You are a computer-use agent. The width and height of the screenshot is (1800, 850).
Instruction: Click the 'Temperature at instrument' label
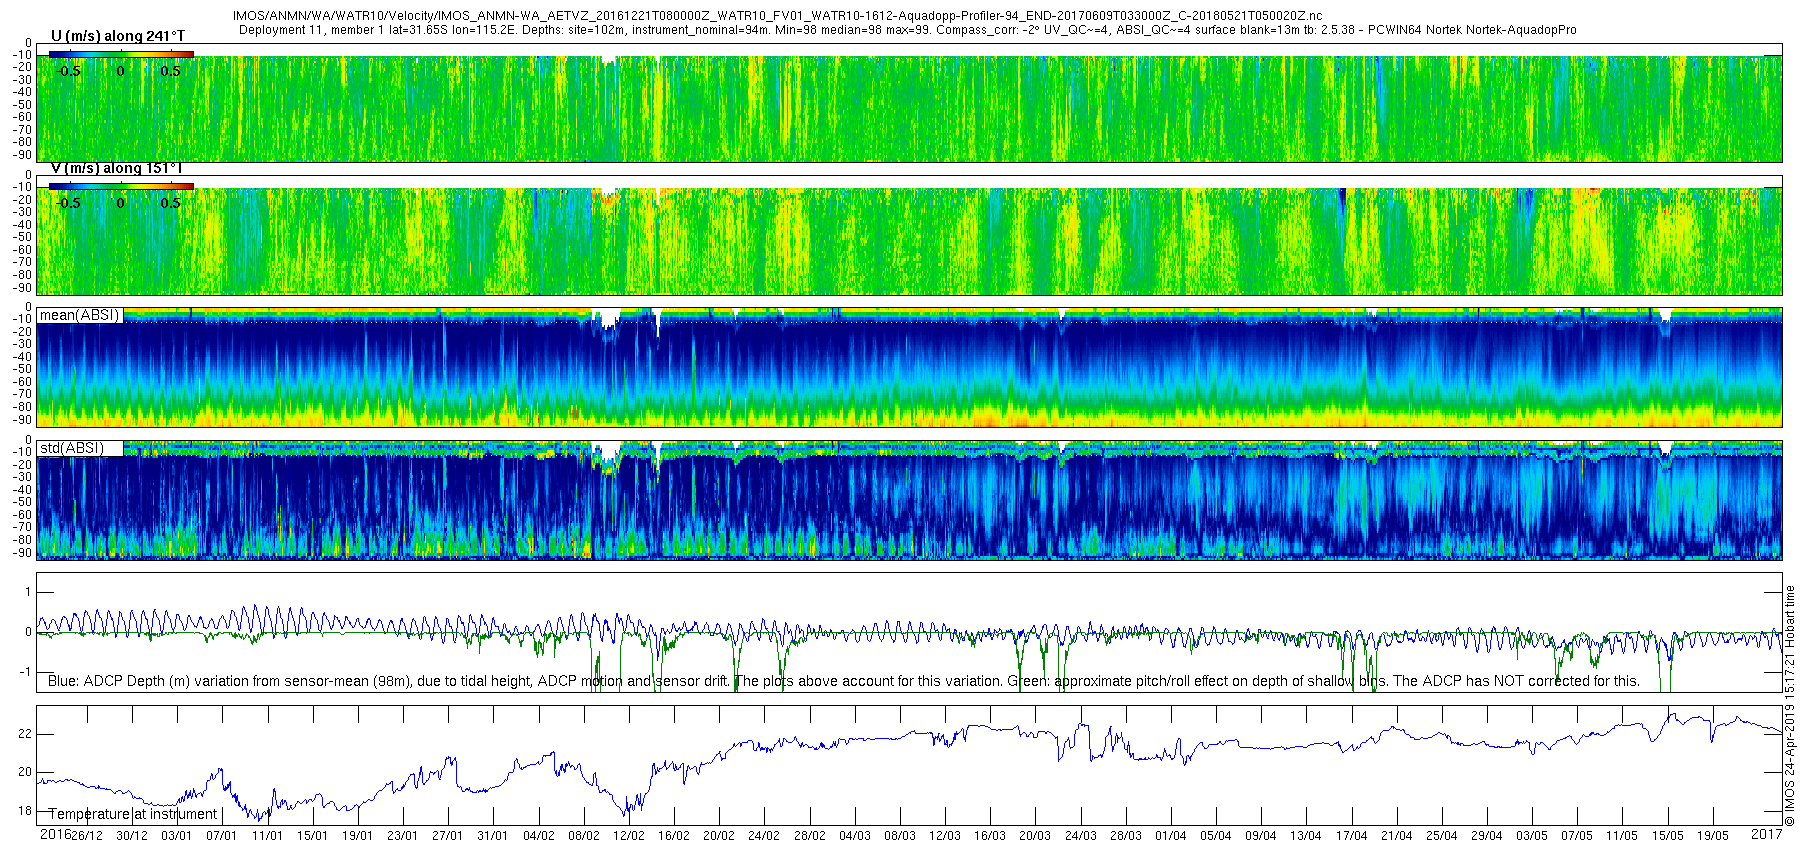point(133,814)
